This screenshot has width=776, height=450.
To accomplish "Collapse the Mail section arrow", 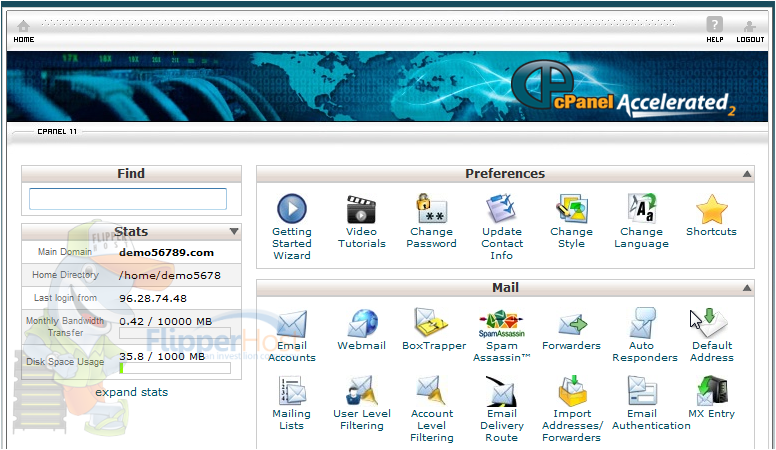I will [747, 288].
